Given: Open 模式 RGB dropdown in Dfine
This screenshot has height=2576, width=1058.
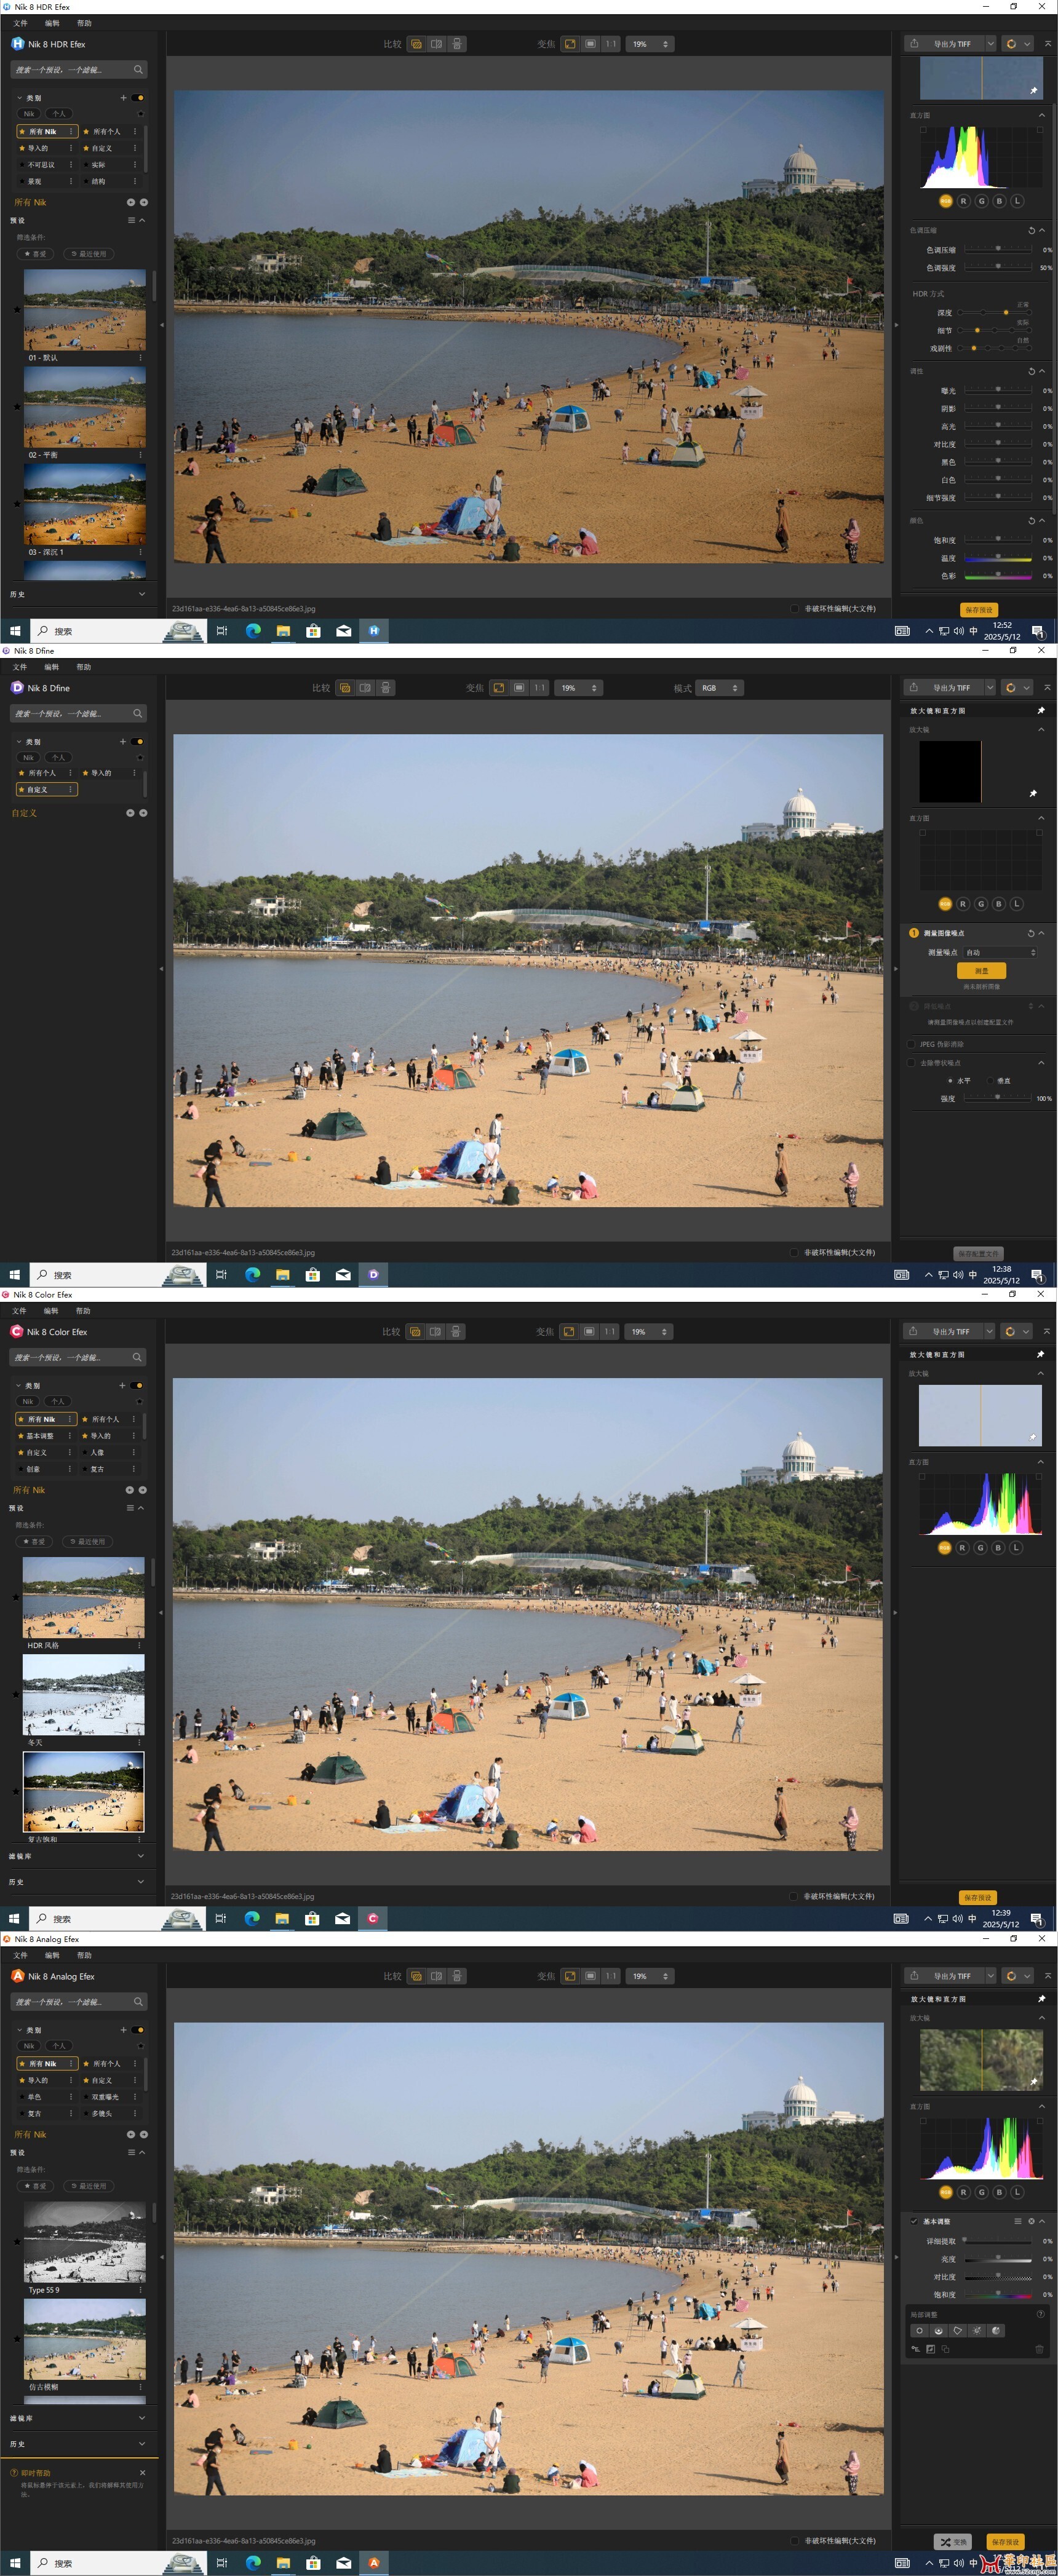Looking at the screenshot, I should (x=719, y=688).
